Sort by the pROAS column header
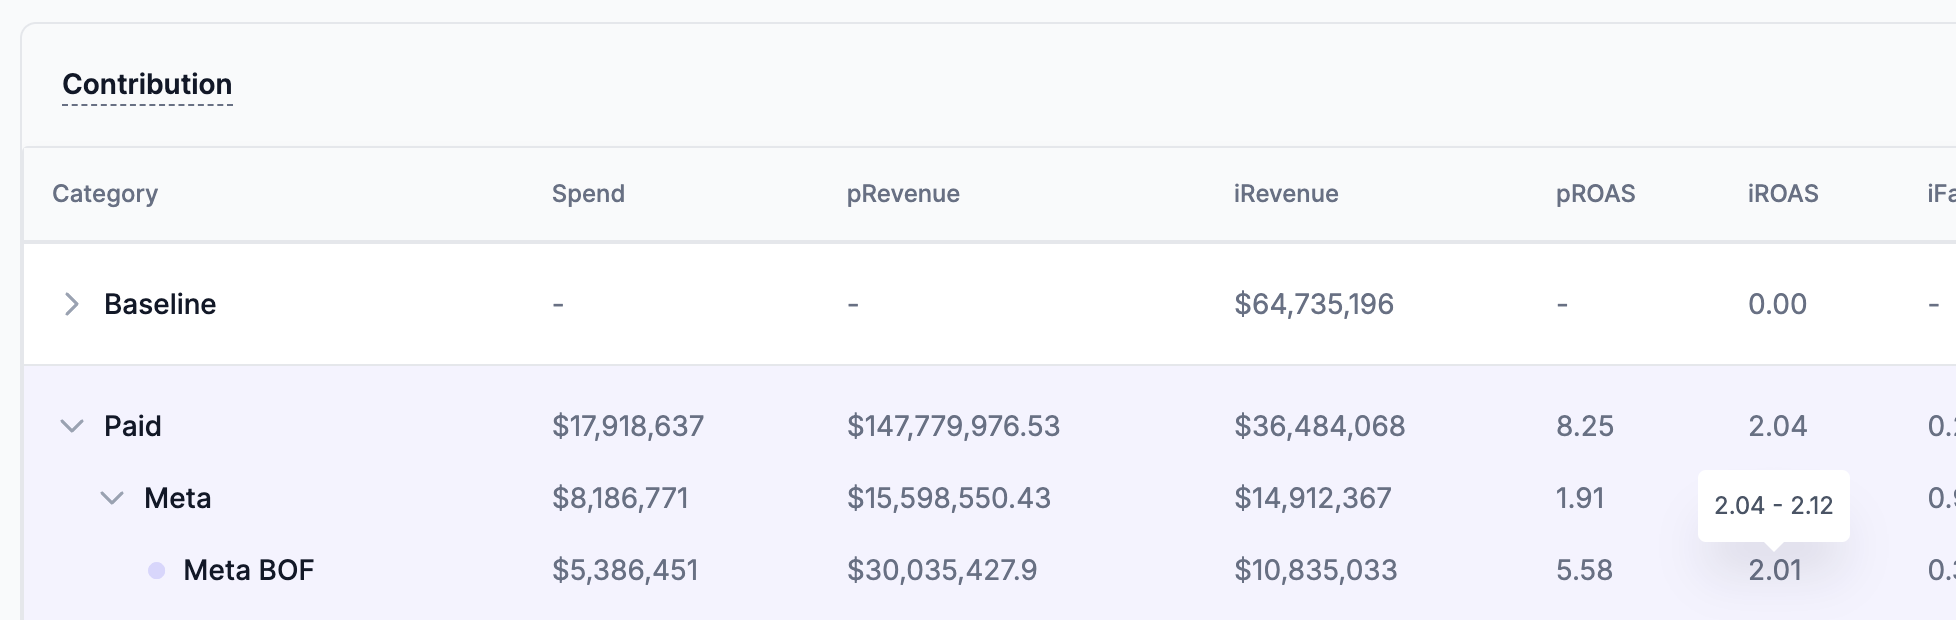This screenshot has height=620, width=1956. pyautogui.click(x=1595, y=194)
